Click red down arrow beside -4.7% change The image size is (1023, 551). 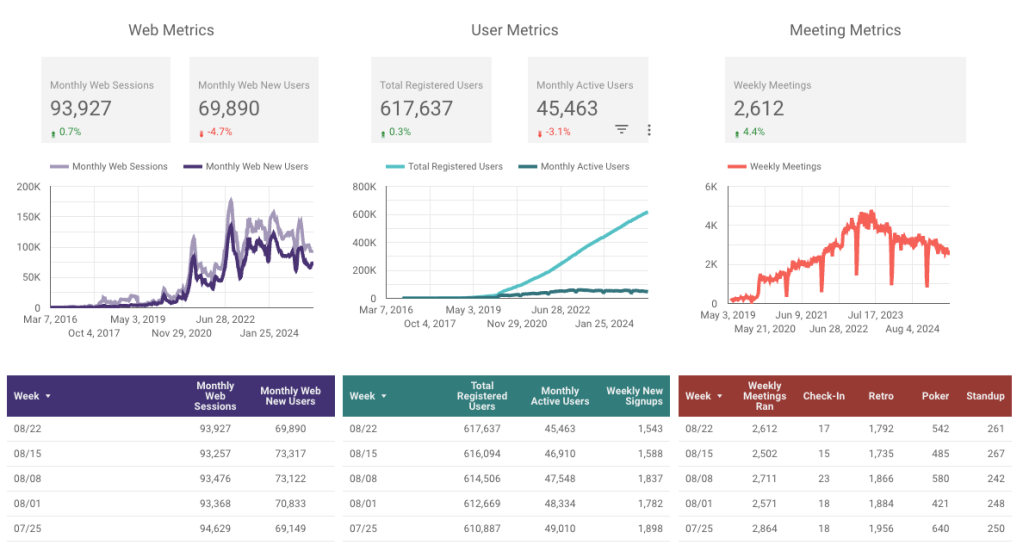click(201, 132)
